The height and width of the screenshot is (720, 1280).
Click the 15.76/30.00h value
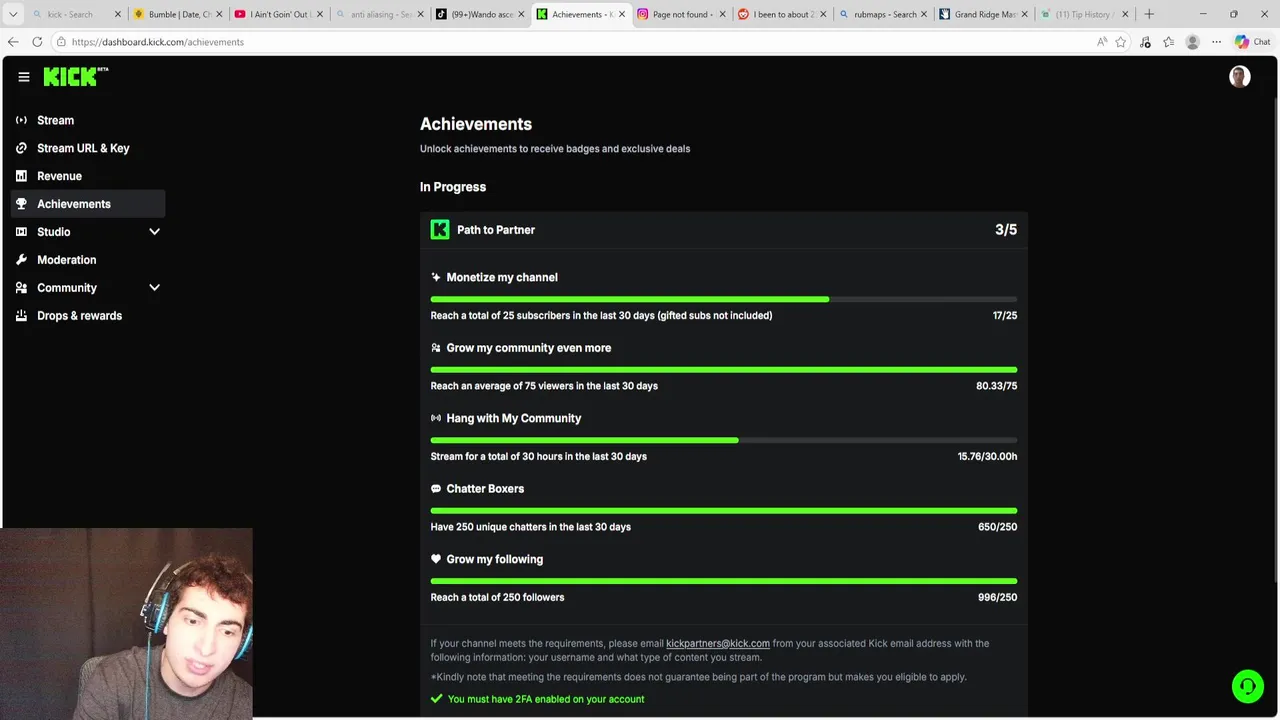(988, 456)
